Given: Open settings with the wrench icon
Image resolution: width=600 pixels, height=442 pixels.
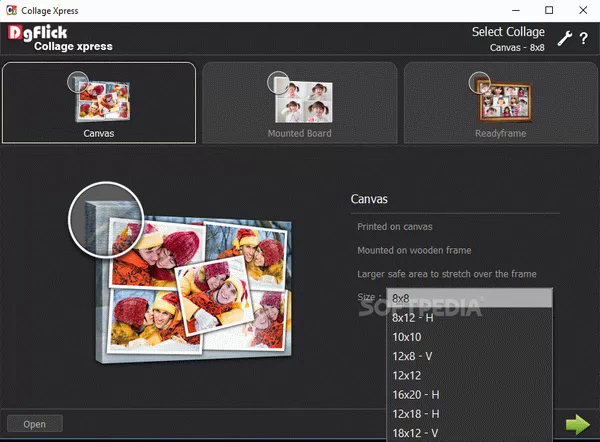Looking at the screenshot, I should [x=564, y=39].
